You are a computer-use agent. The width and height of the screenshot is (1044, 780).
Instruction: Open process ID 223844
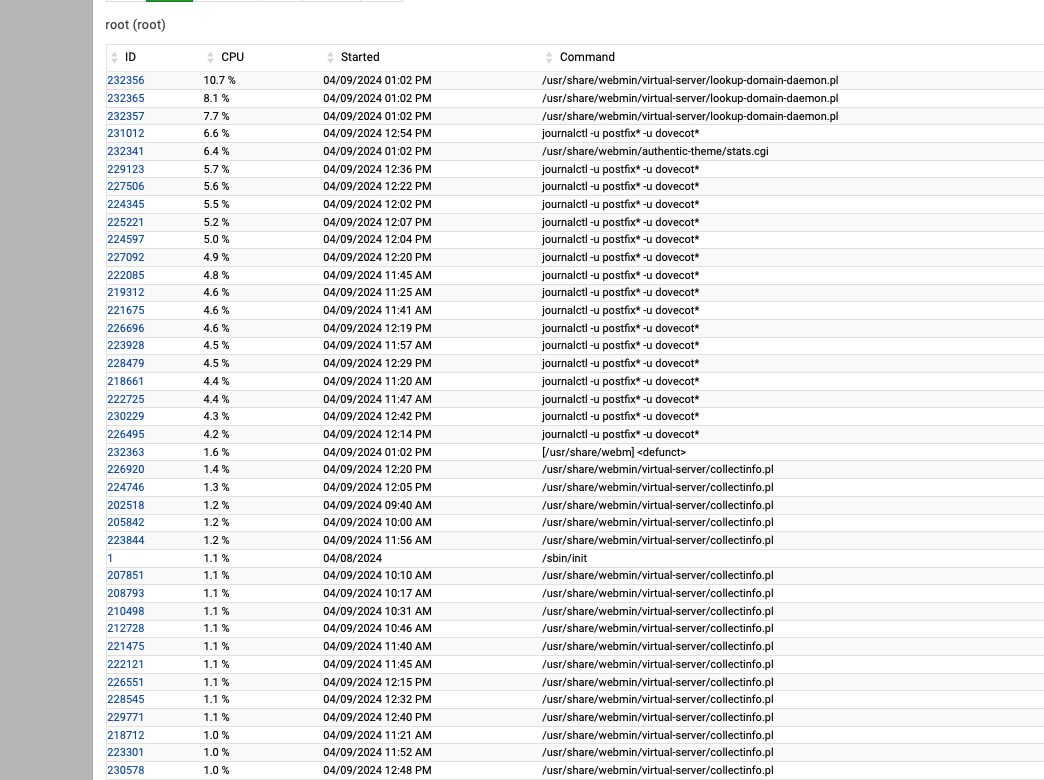[x=126, y=541]
